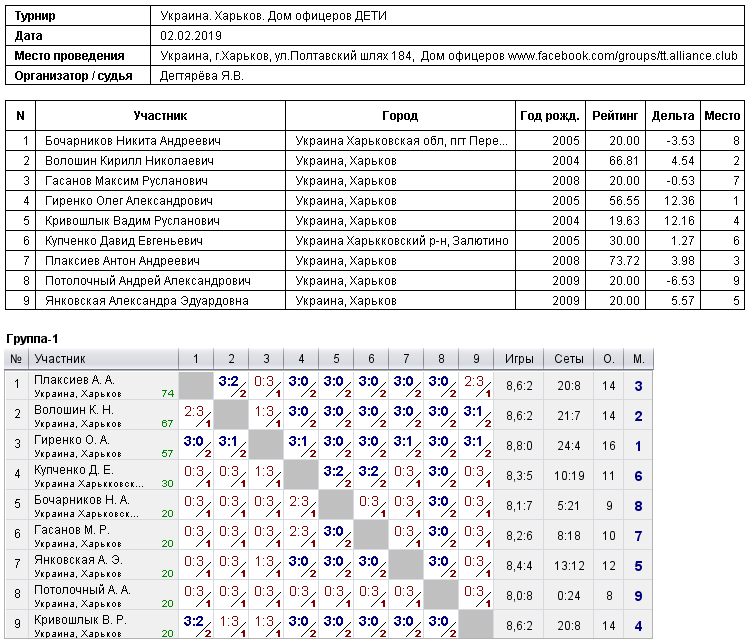Click the Дельта column header

673,116
